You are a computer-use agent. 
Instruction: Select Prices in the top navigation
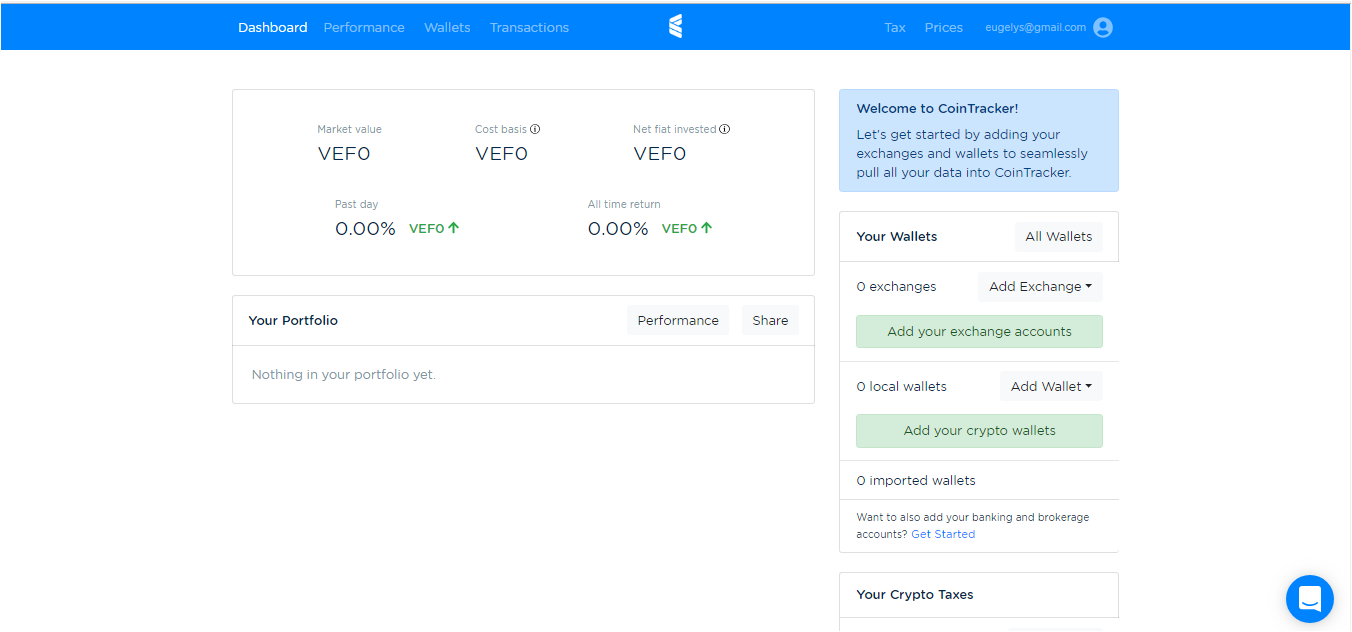944,28
